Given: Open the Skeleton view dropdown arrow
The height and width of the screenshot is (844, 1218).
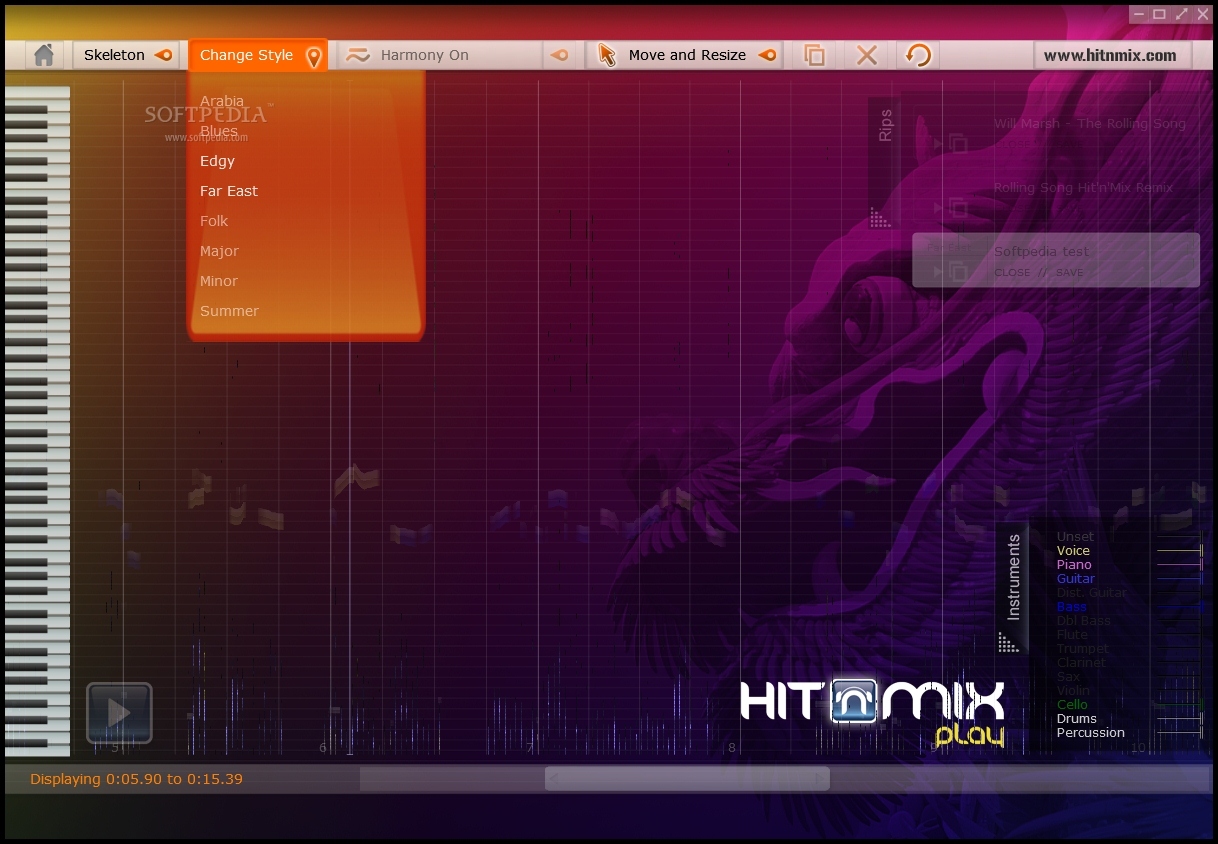Looking at the screenshot, I should pos(163,55).
